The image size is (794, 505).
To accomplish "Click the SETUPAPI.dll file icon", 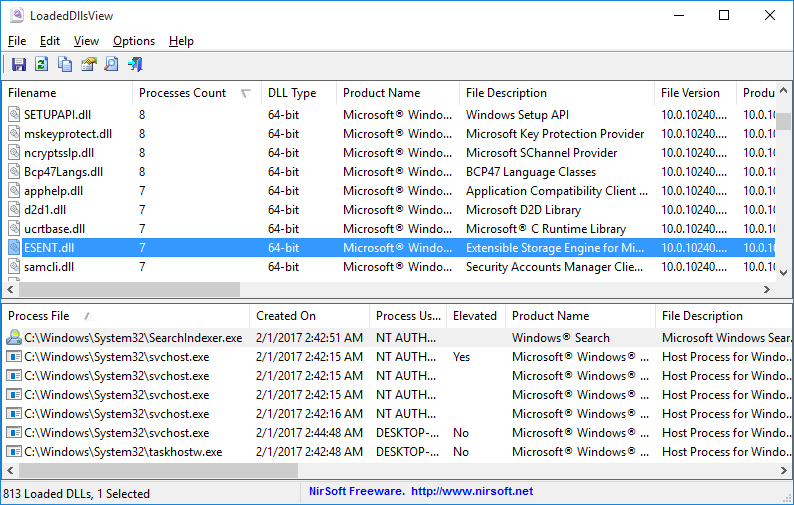I will pos(14,115).
